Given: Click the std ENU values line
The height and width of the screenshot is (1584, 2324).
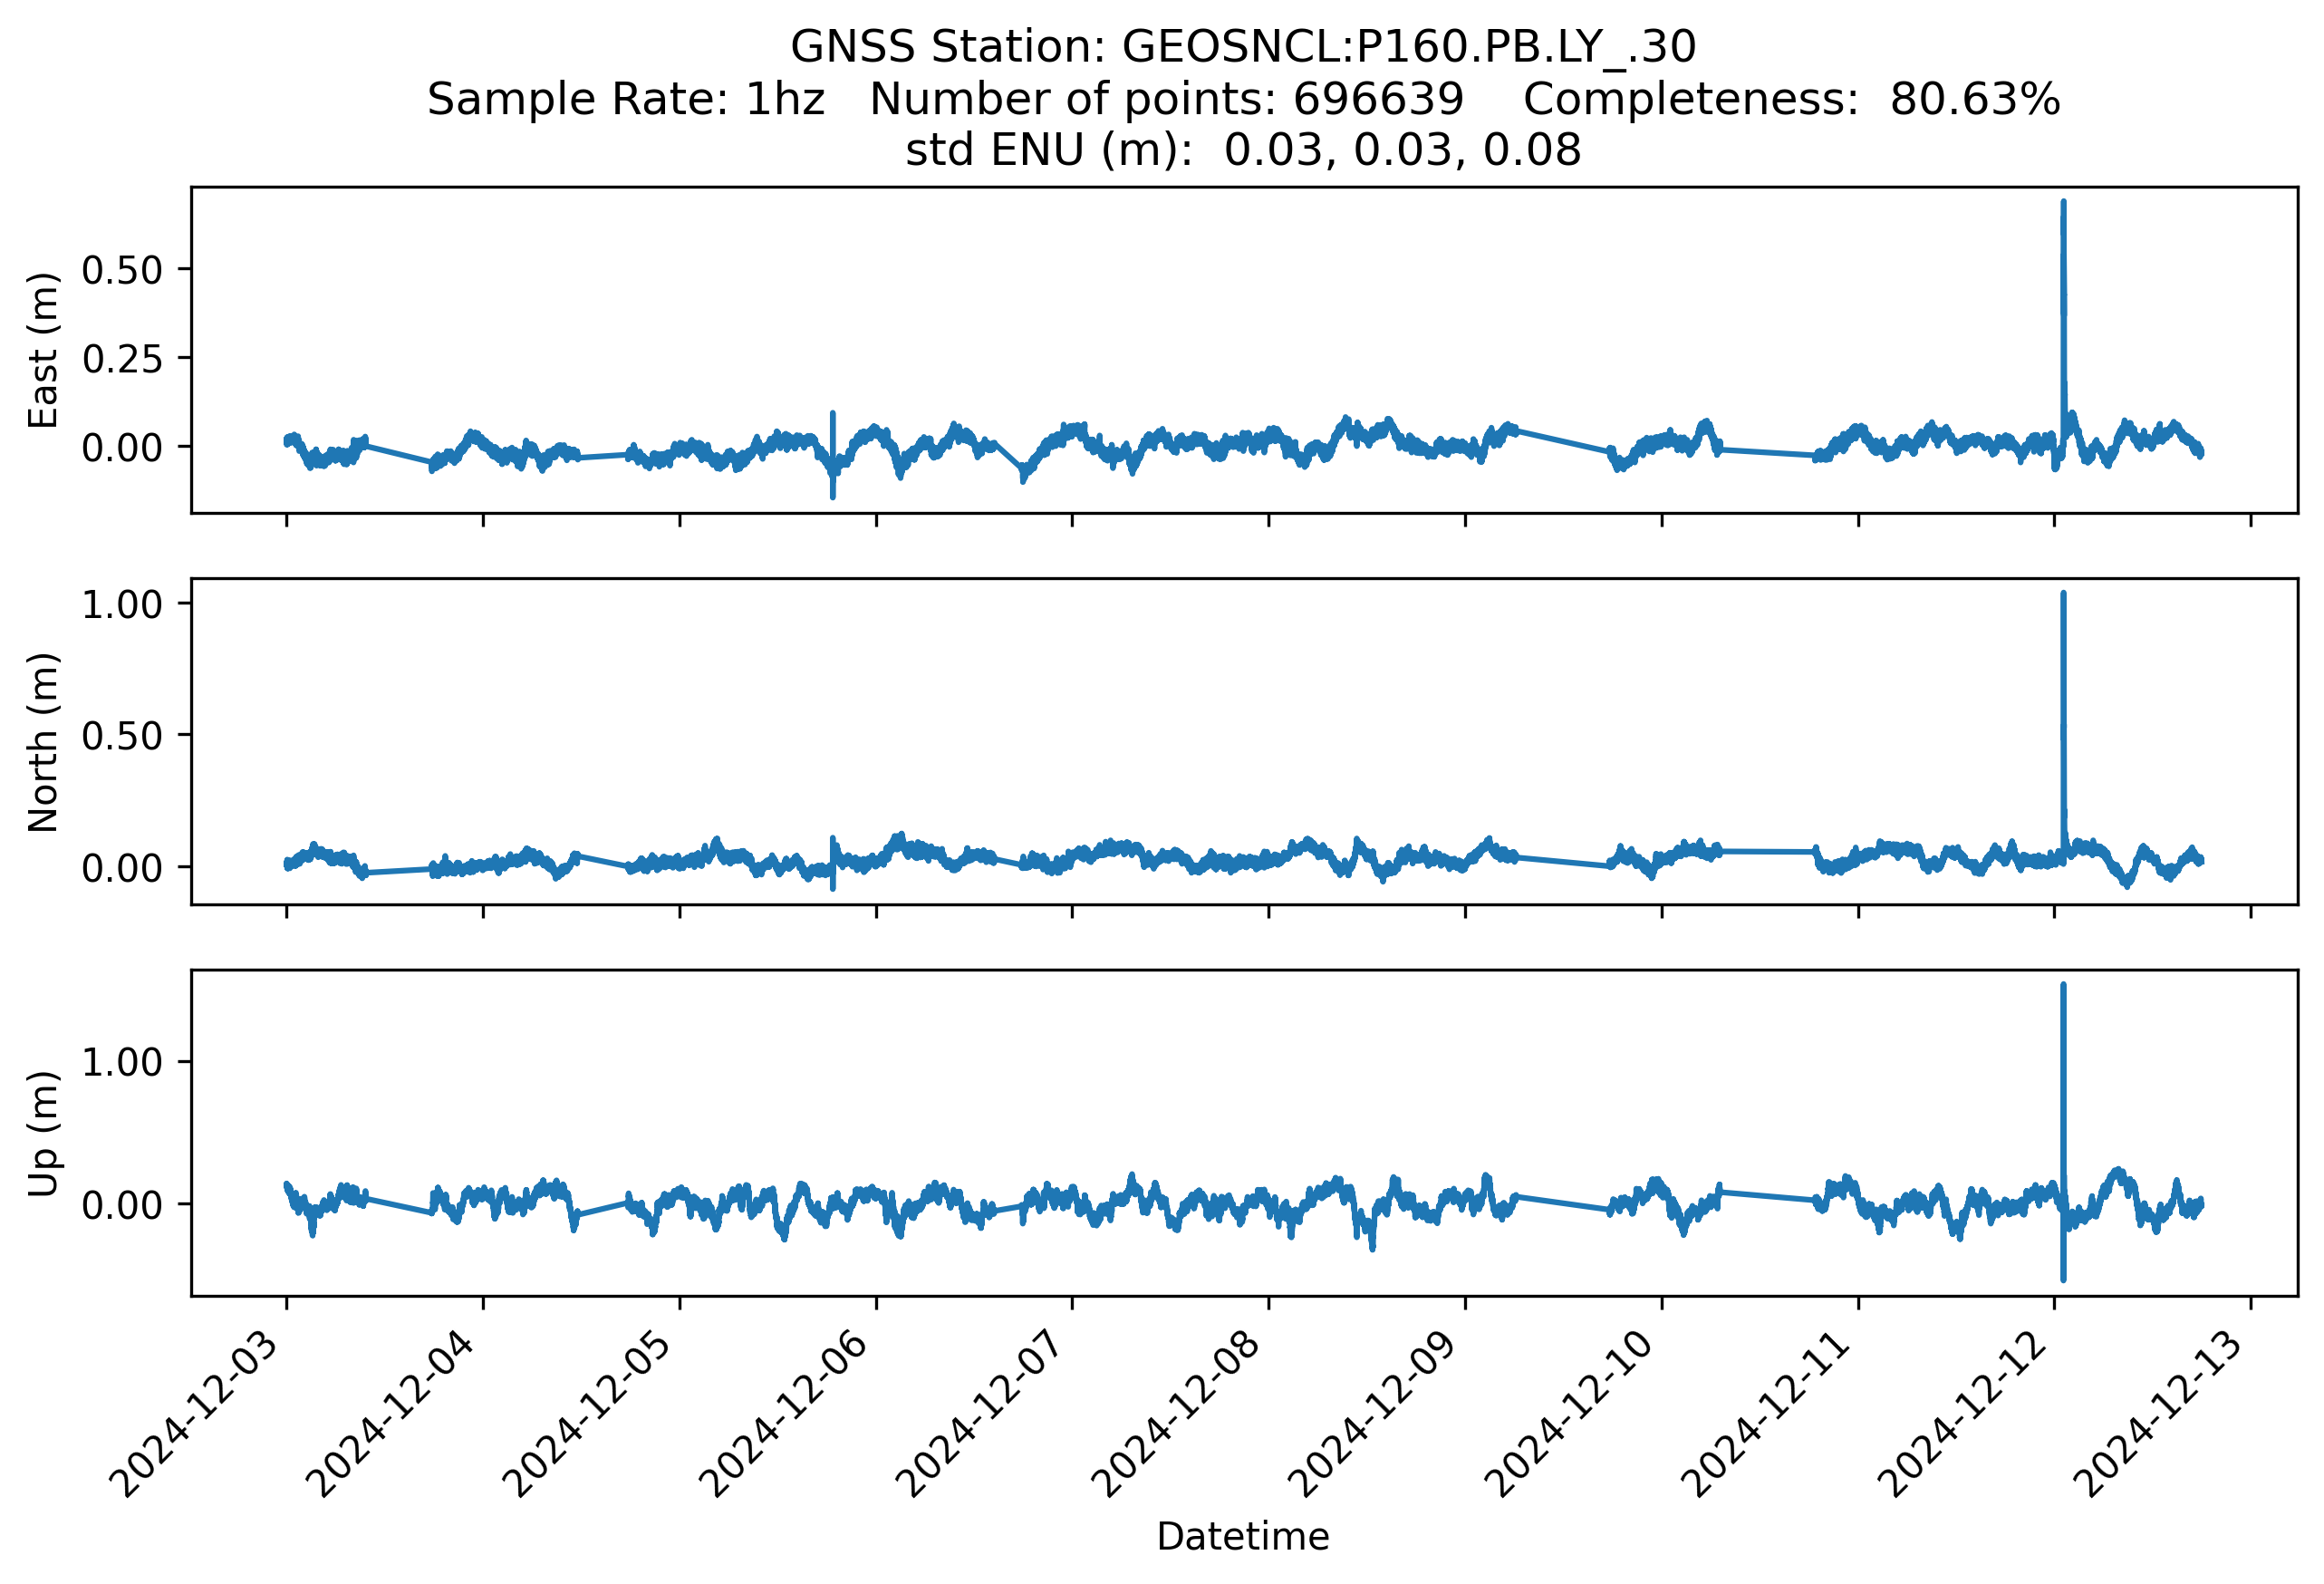Looking at the screenshot, I should (1242, 150).
